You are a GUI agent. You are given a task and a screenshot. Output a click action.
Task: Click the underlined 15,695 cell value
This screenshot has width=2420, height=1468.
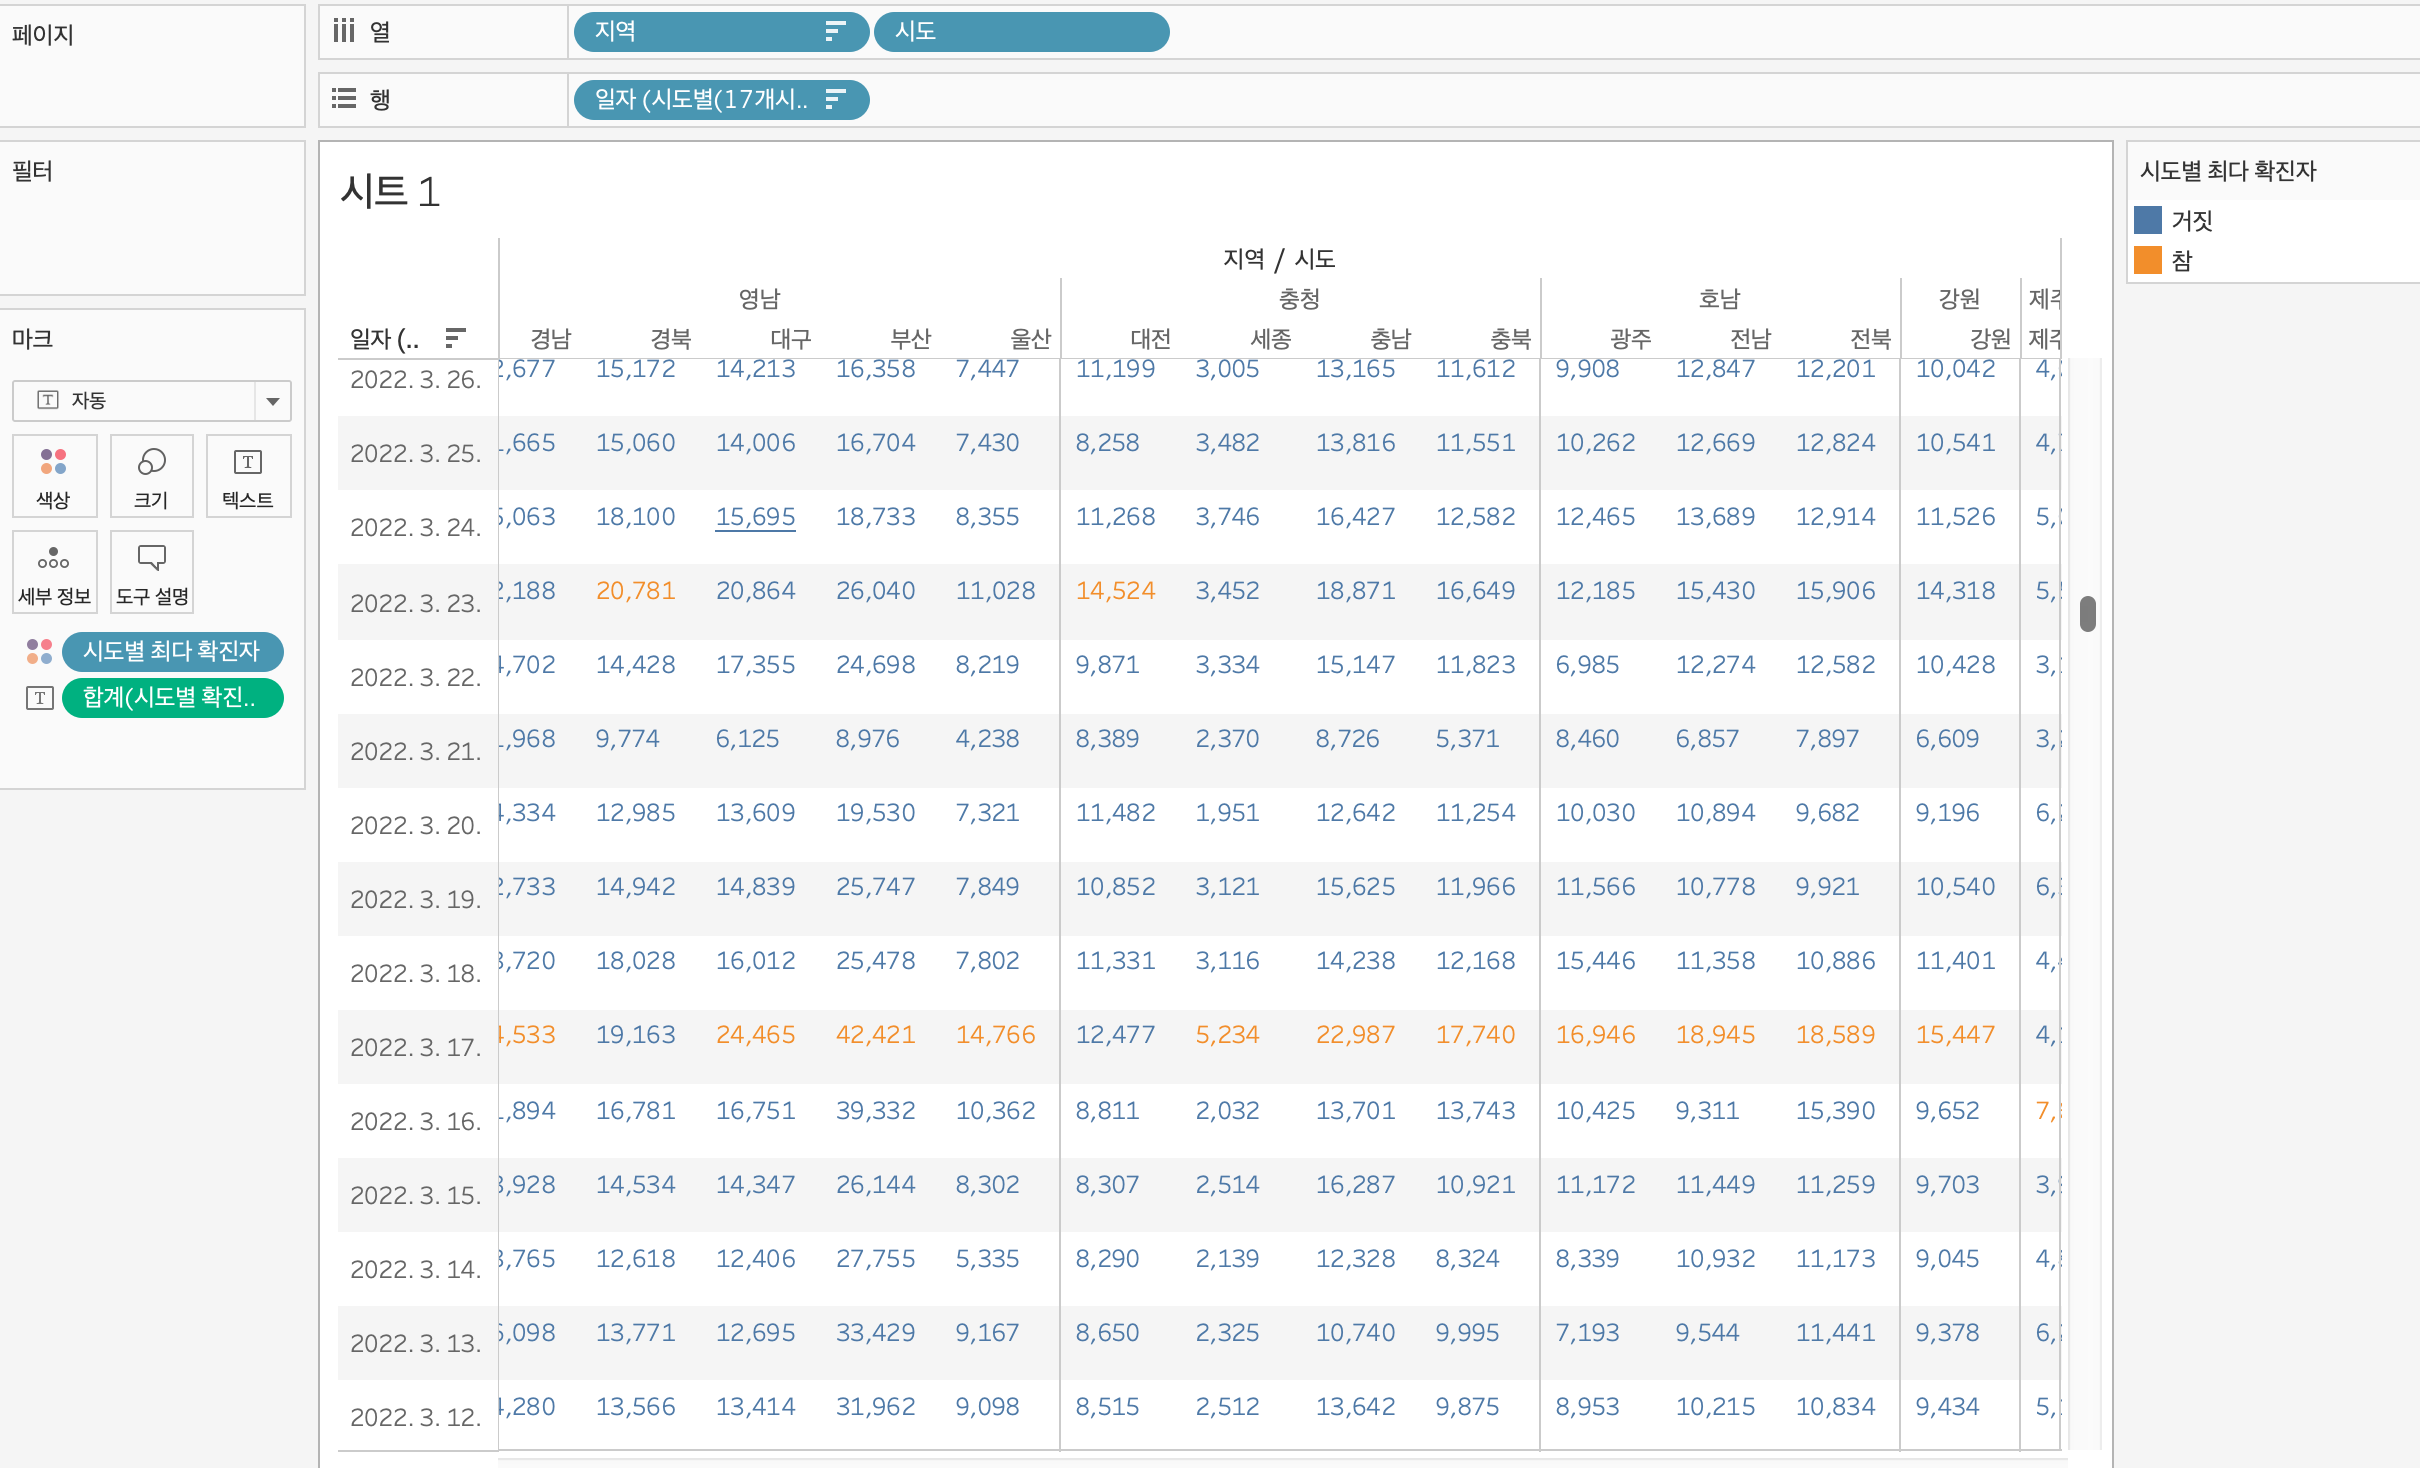tap(755, 517)
